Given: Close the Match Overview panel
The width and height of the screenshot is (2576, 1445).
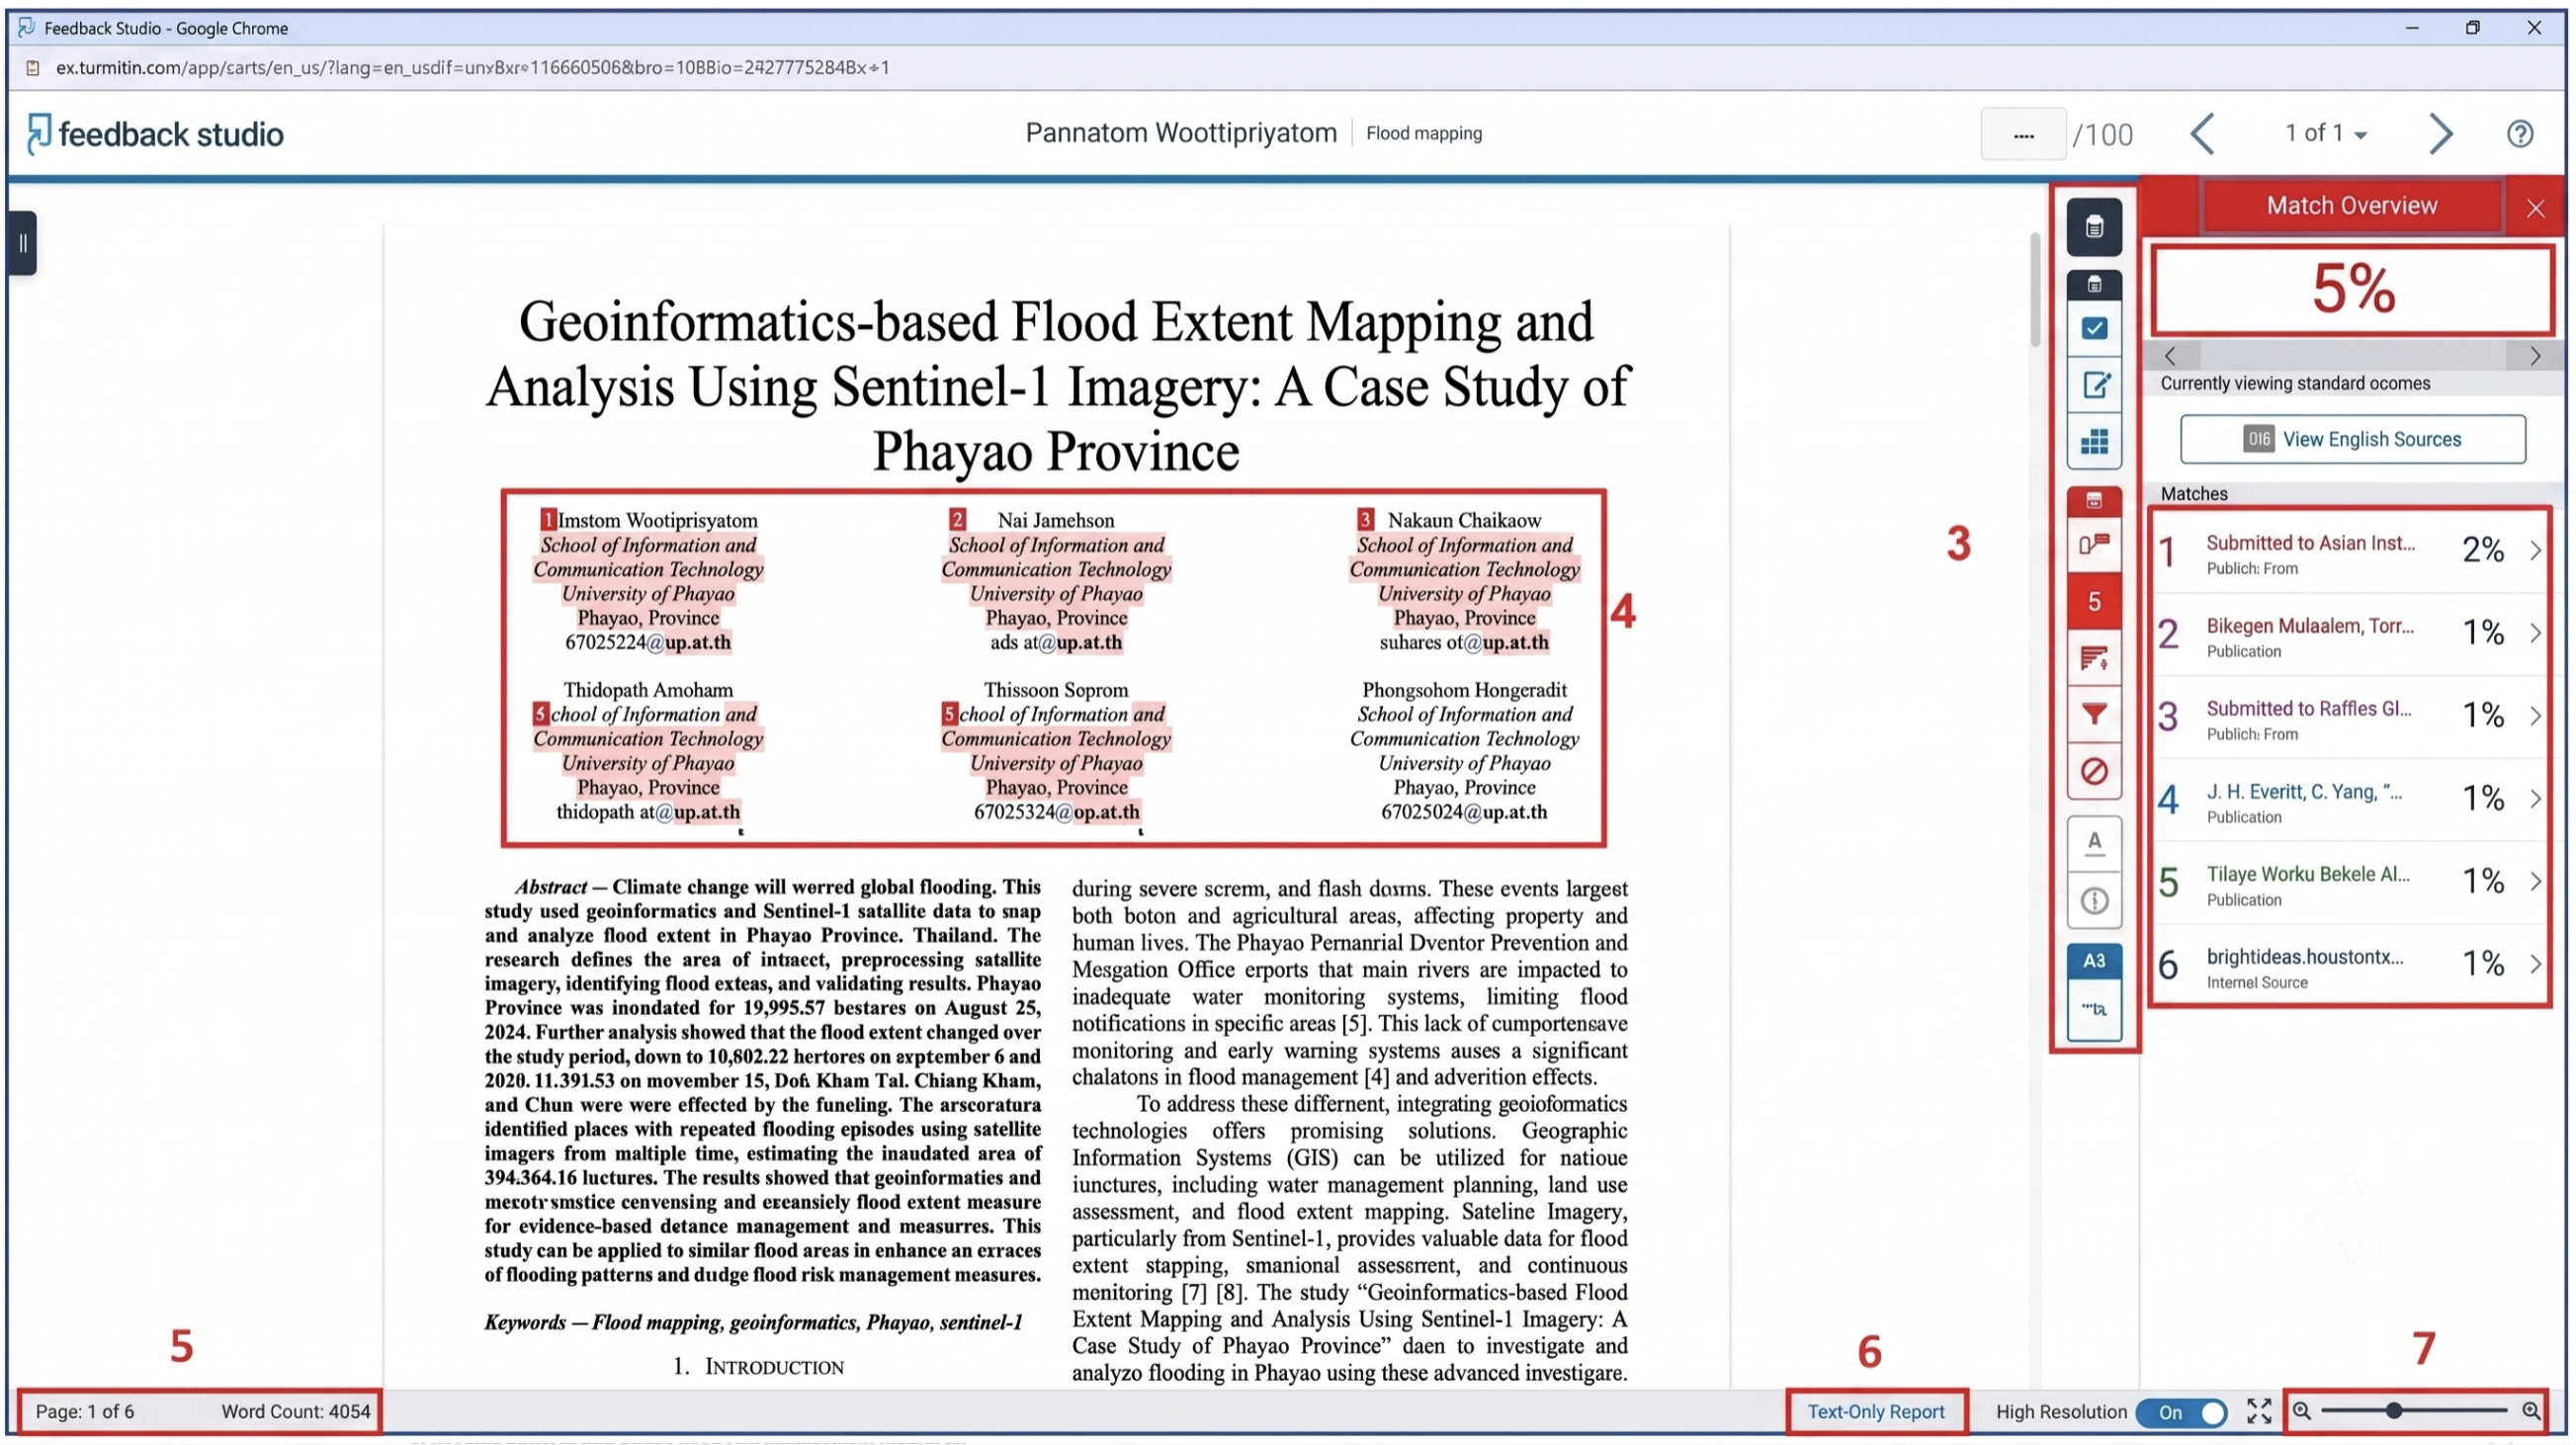Looking at the screenshot, I should tap(2535, 208).
